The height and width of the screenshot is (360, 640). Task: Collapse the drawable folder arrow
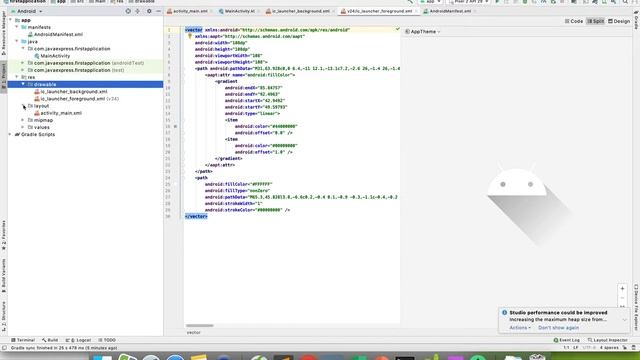coord(23,84)
